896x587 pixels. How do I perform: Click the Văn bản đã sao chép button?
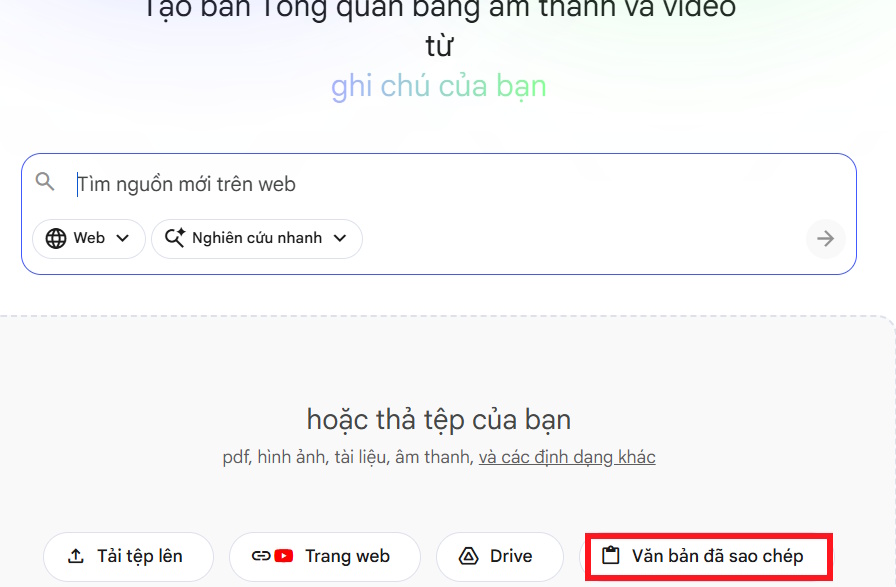pos(709,556)
